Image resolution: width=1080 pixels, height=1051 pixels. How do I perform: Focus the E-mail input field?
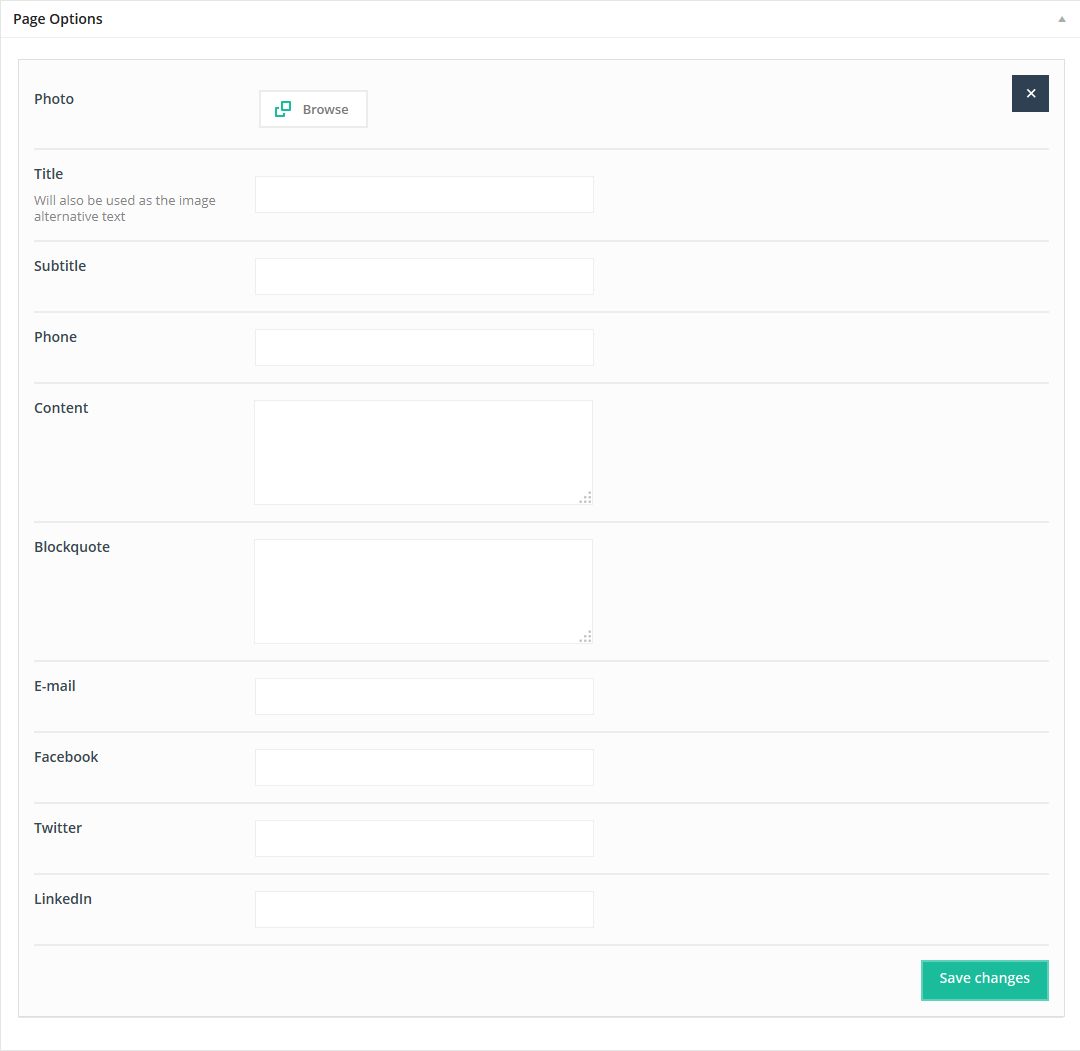click(424, 697)
